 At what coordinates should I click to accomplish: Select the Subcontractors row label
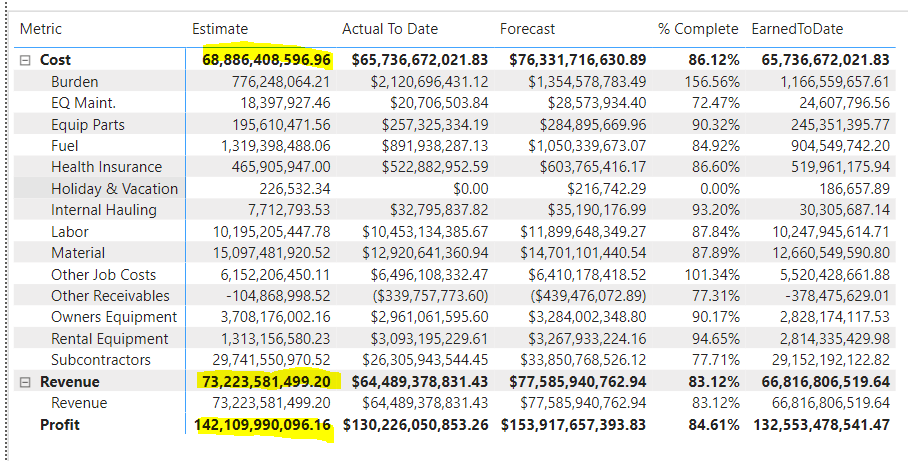101,360
